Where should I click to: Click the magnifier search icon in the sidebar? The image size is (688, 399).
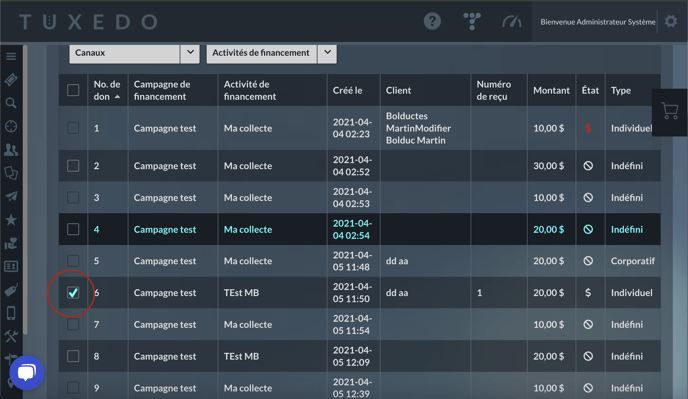click(x=11, y=103)
